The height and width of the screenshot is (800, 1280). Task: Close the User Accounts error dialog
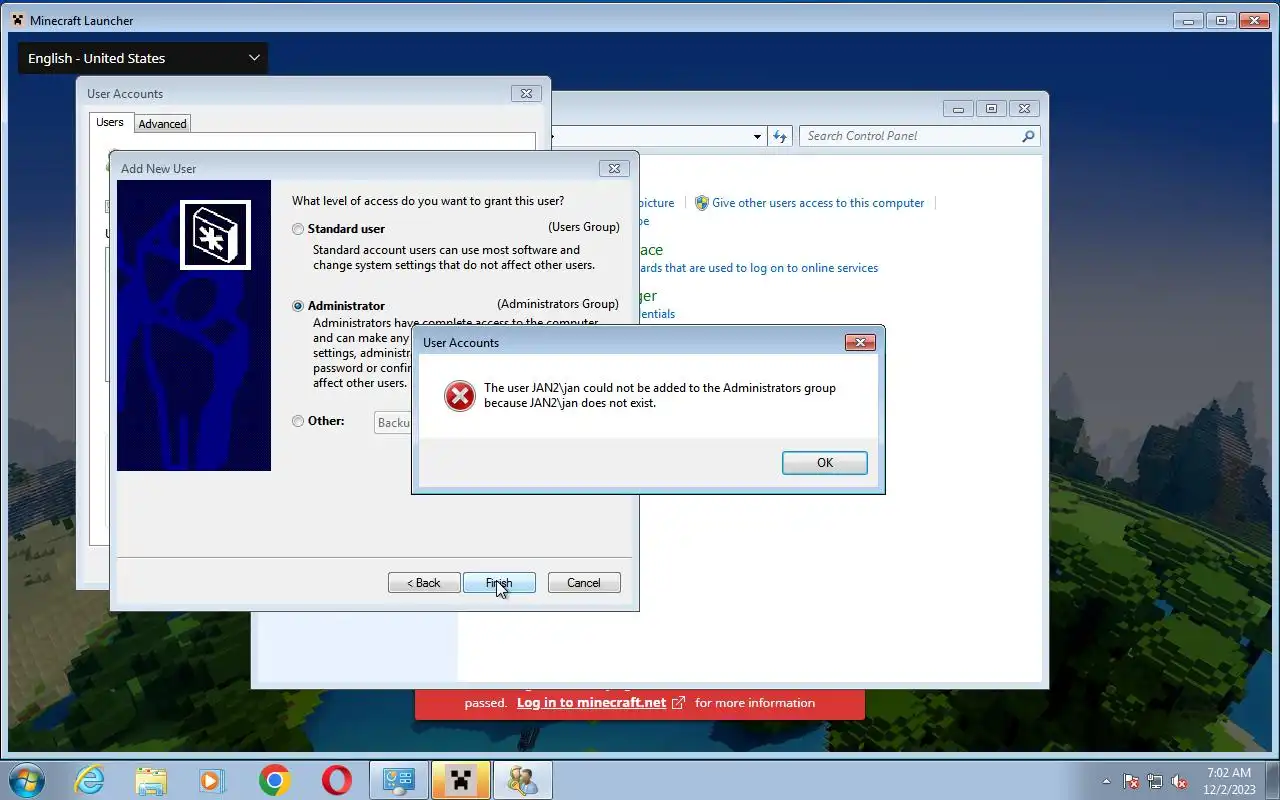[x=860, y=342]
